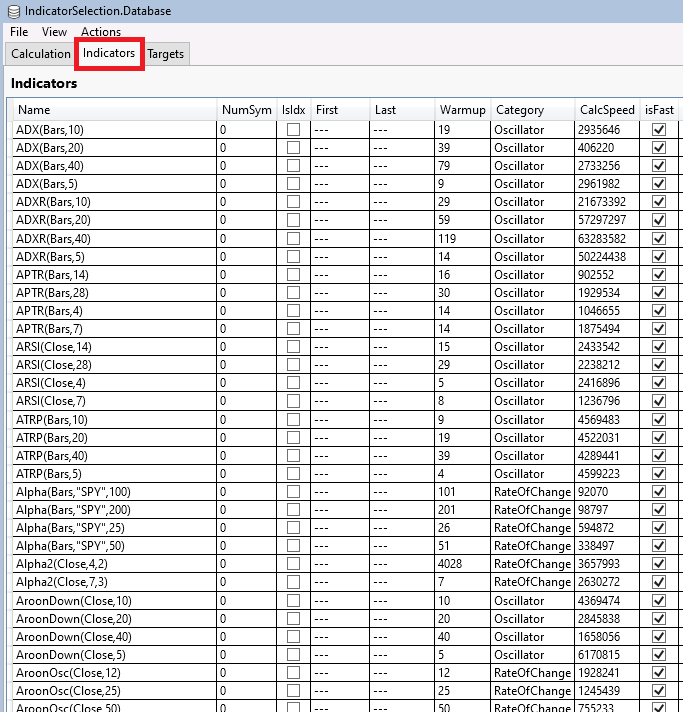The width and height of the screenshot is (683, 712).
Task: Open the File menu
Action: (19, 32)
